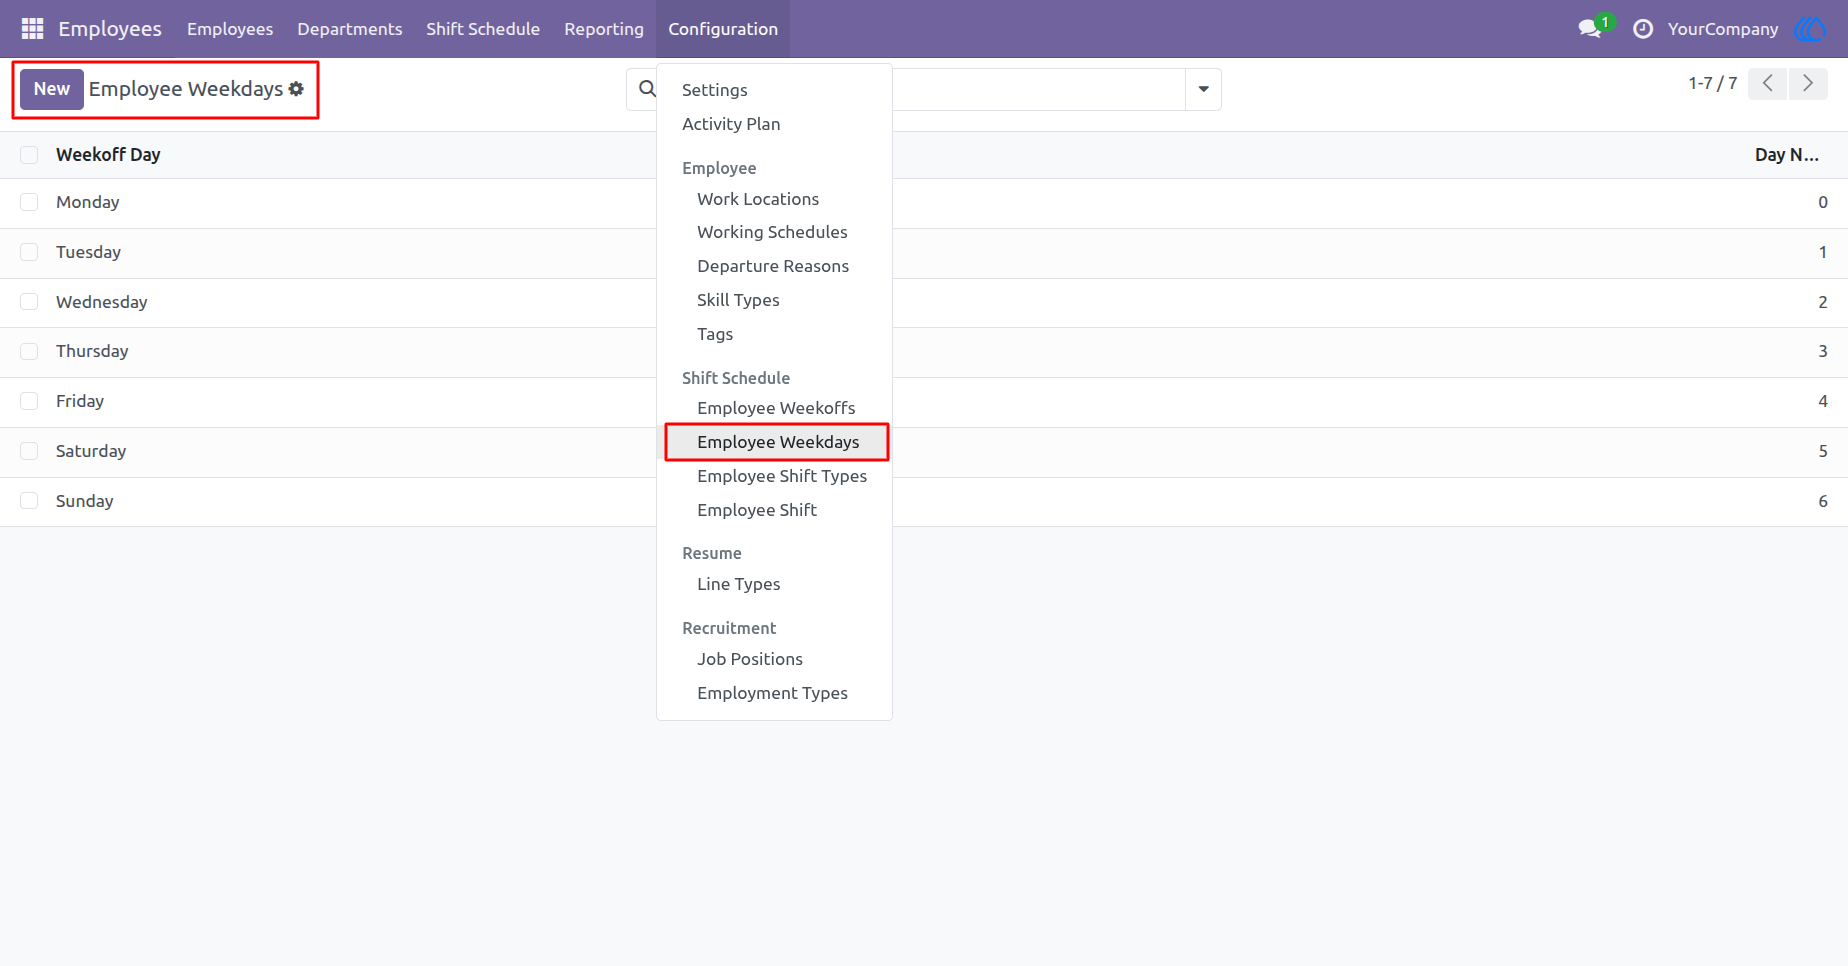Sort by Weekoff Day column header
This screenshot has height=966, width=1848.
108,155
